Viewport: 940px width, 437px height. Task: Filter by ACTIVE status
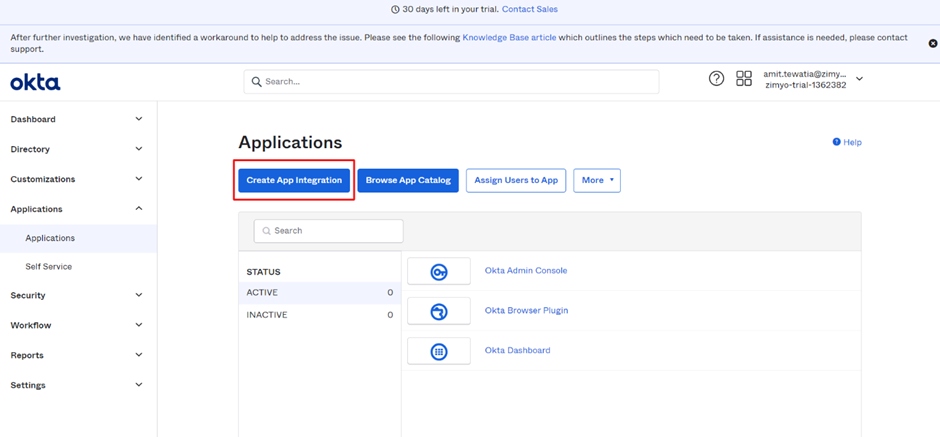coord(320,293)
